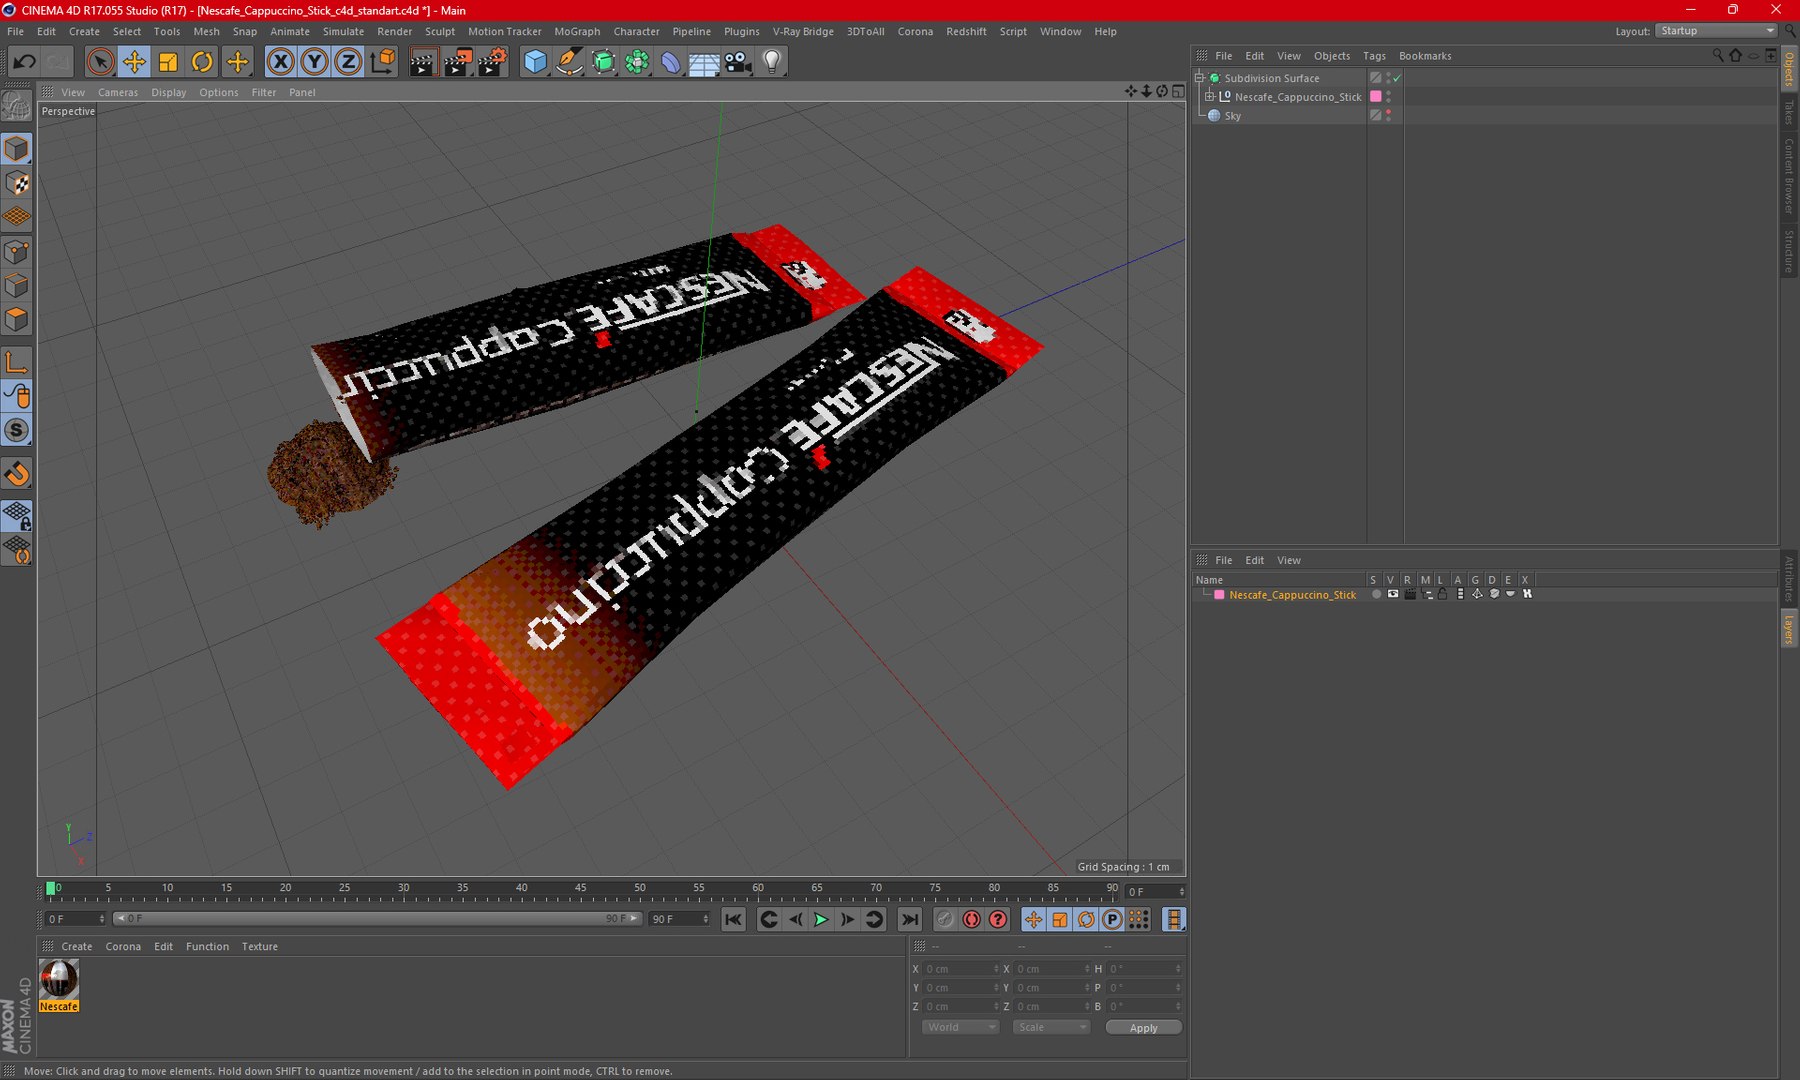This screenshot has width=1800, height=1080.
Task: Toggle Autokeying button
Action: point(971,920)
